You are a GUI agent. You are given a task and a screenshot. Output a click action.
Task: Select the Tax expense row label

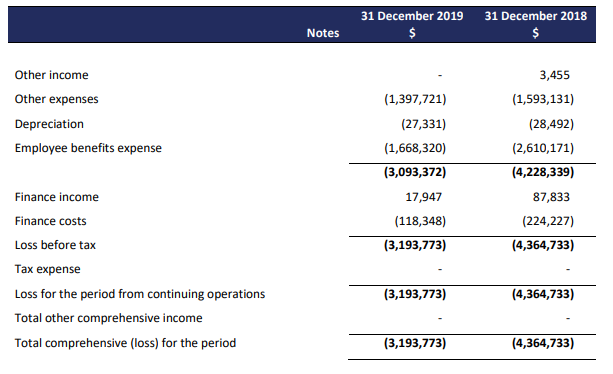coord(48,269)
